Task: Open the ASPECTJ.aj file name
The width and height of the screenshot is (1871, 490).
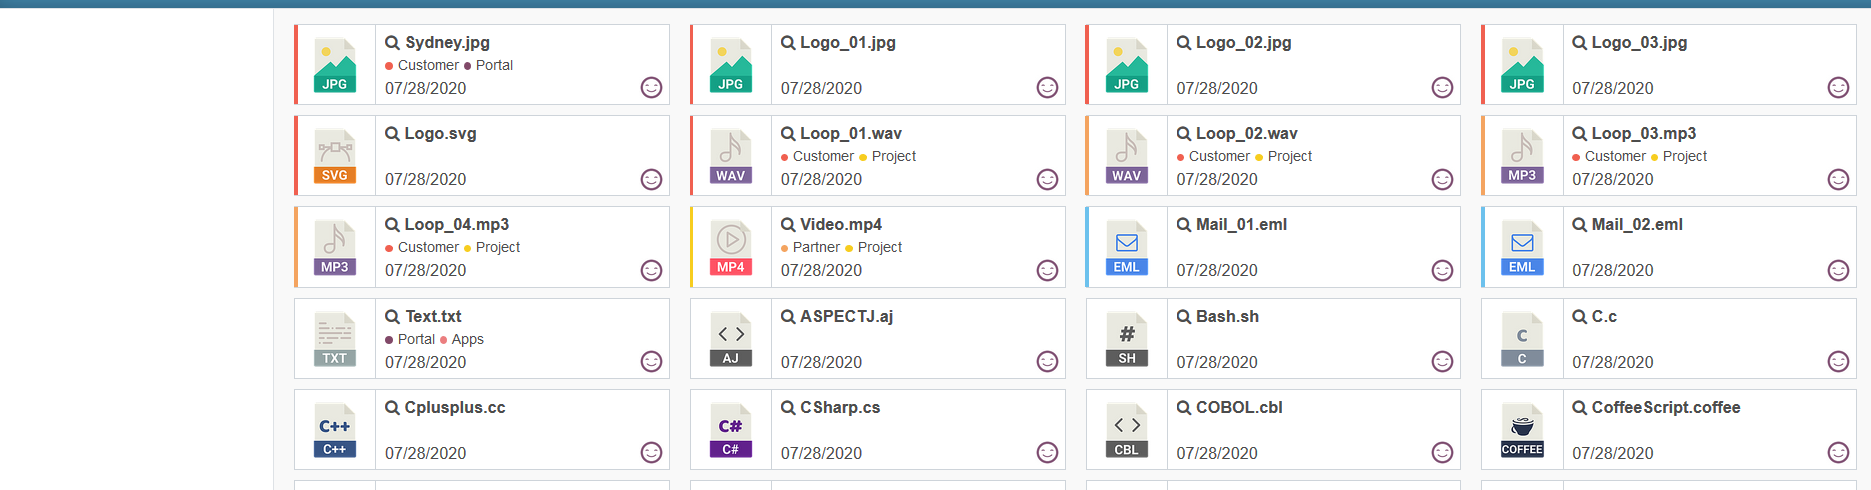Action: [846, 316]
